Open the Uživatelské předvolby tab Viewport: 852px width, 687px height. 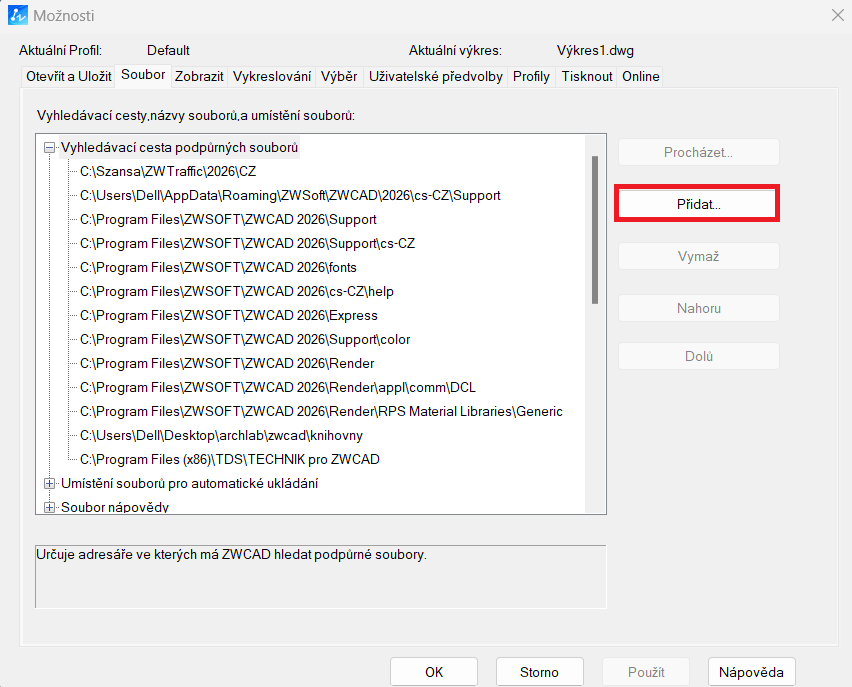(436, 77)
